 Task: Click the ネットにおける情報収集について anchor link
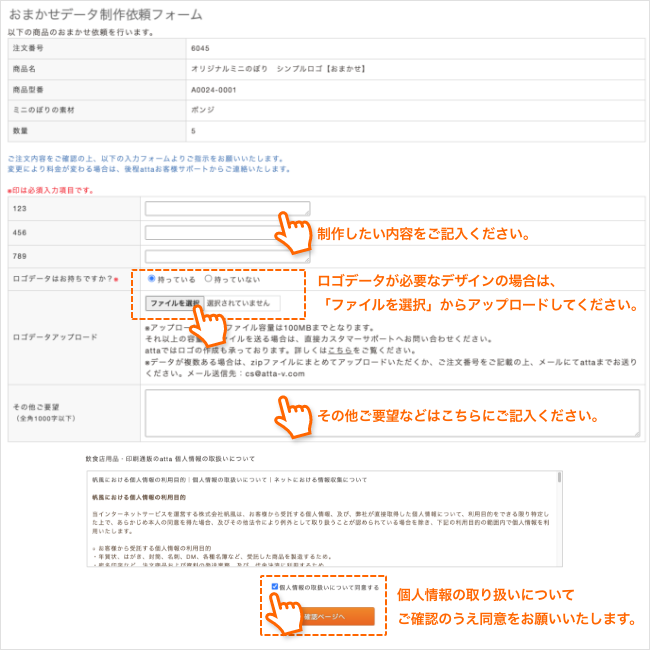click(x=320, y=480)
